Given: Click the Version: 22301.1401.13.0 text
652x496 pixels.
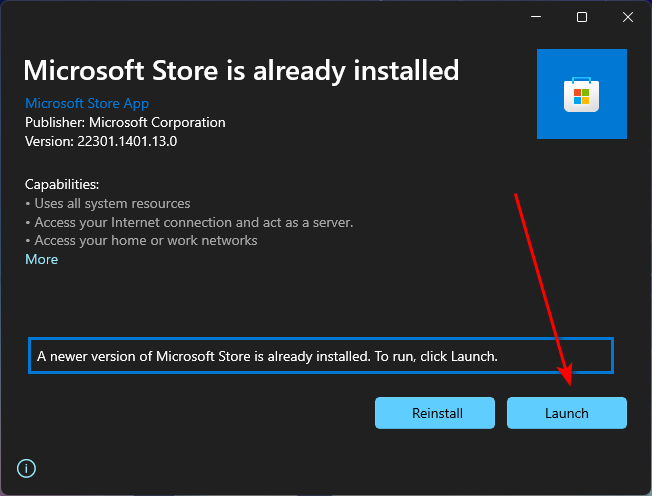Looking at the screenshot, I should (101, 141).
